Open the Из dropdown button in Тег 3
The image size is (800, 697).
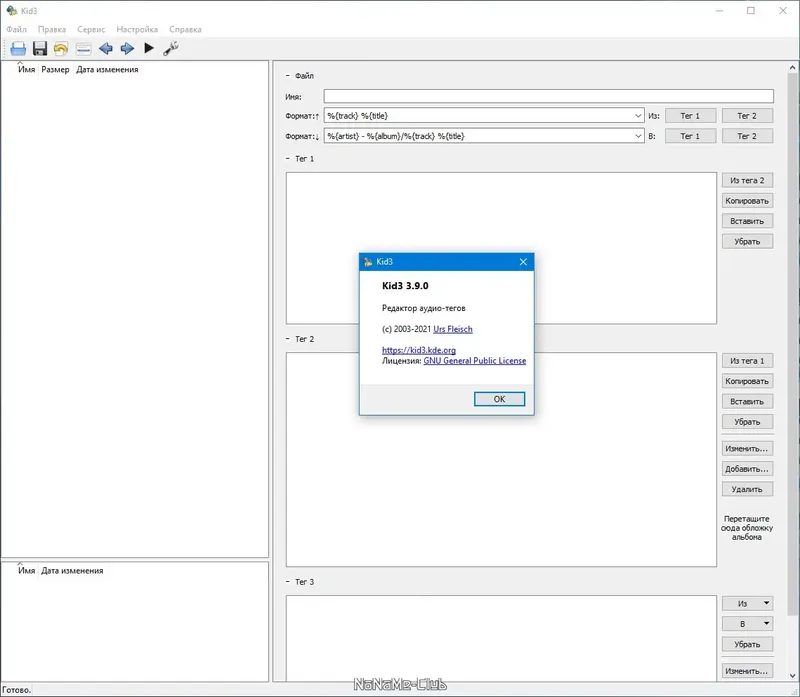[747, 603]
